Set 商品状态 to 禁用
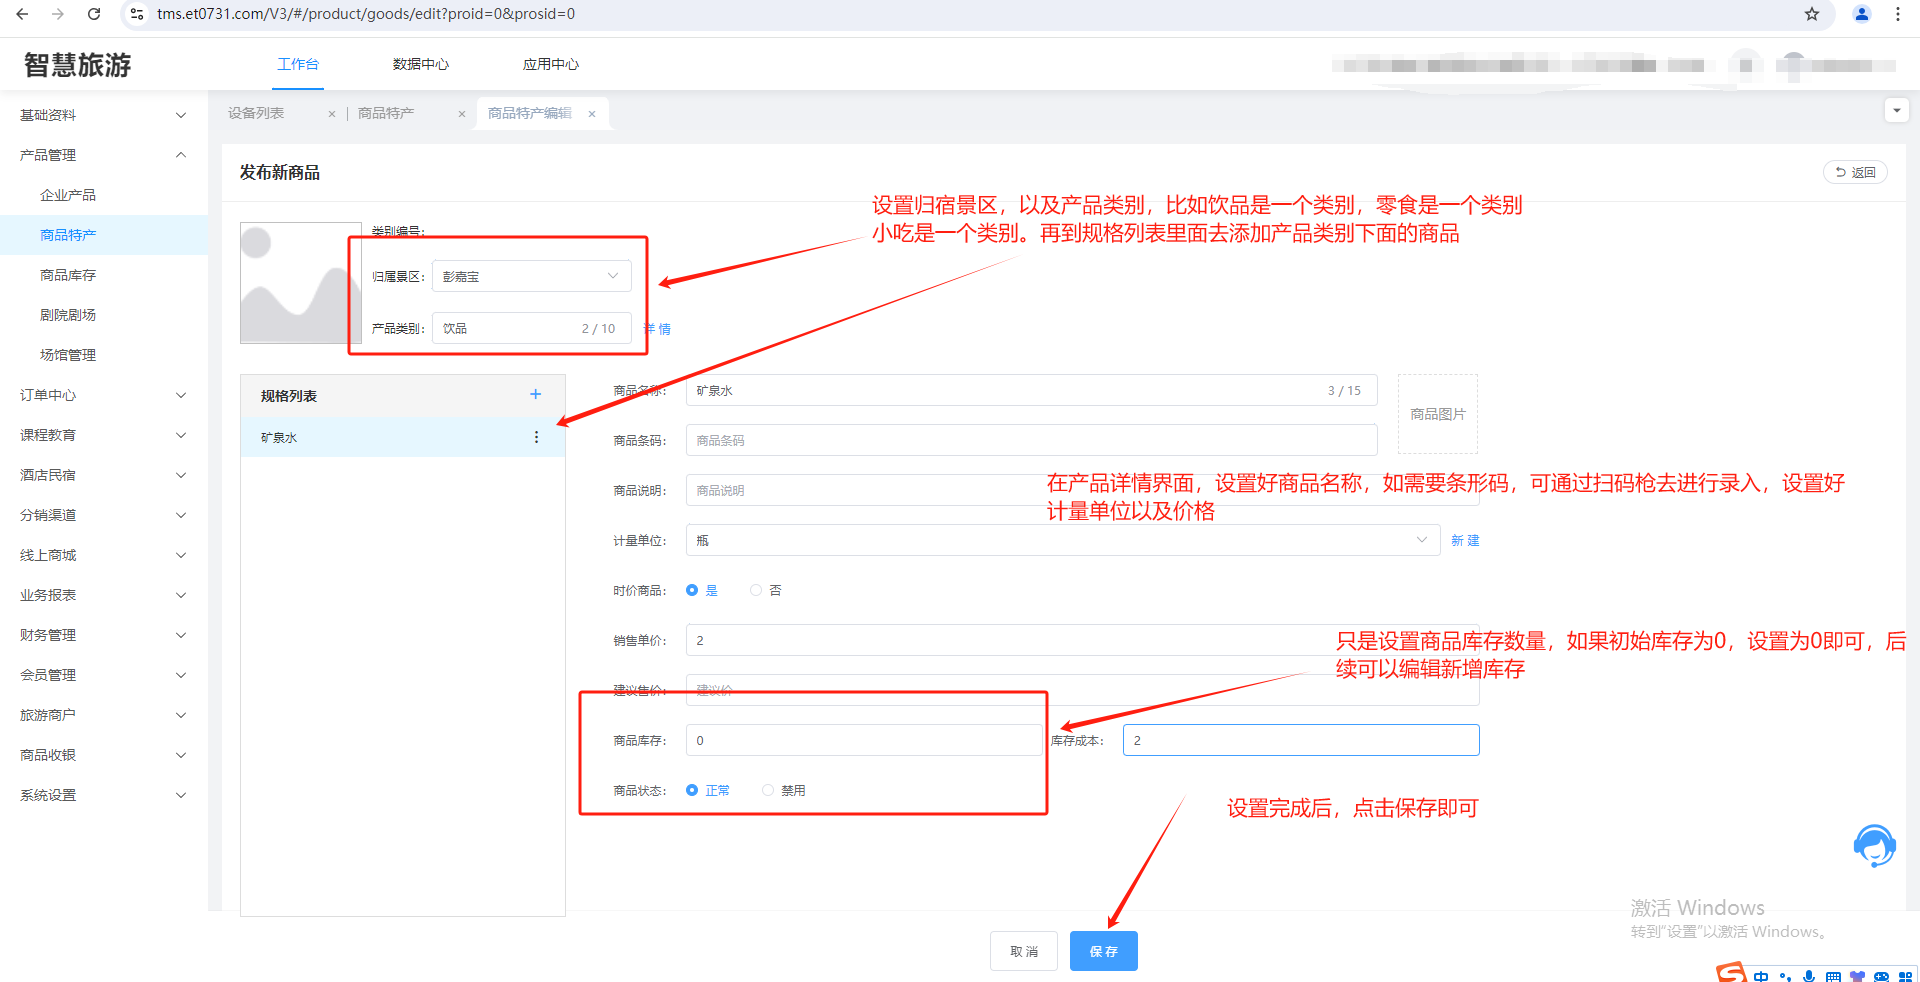This screenshot has height=982, width=1920. click(768, 790)
